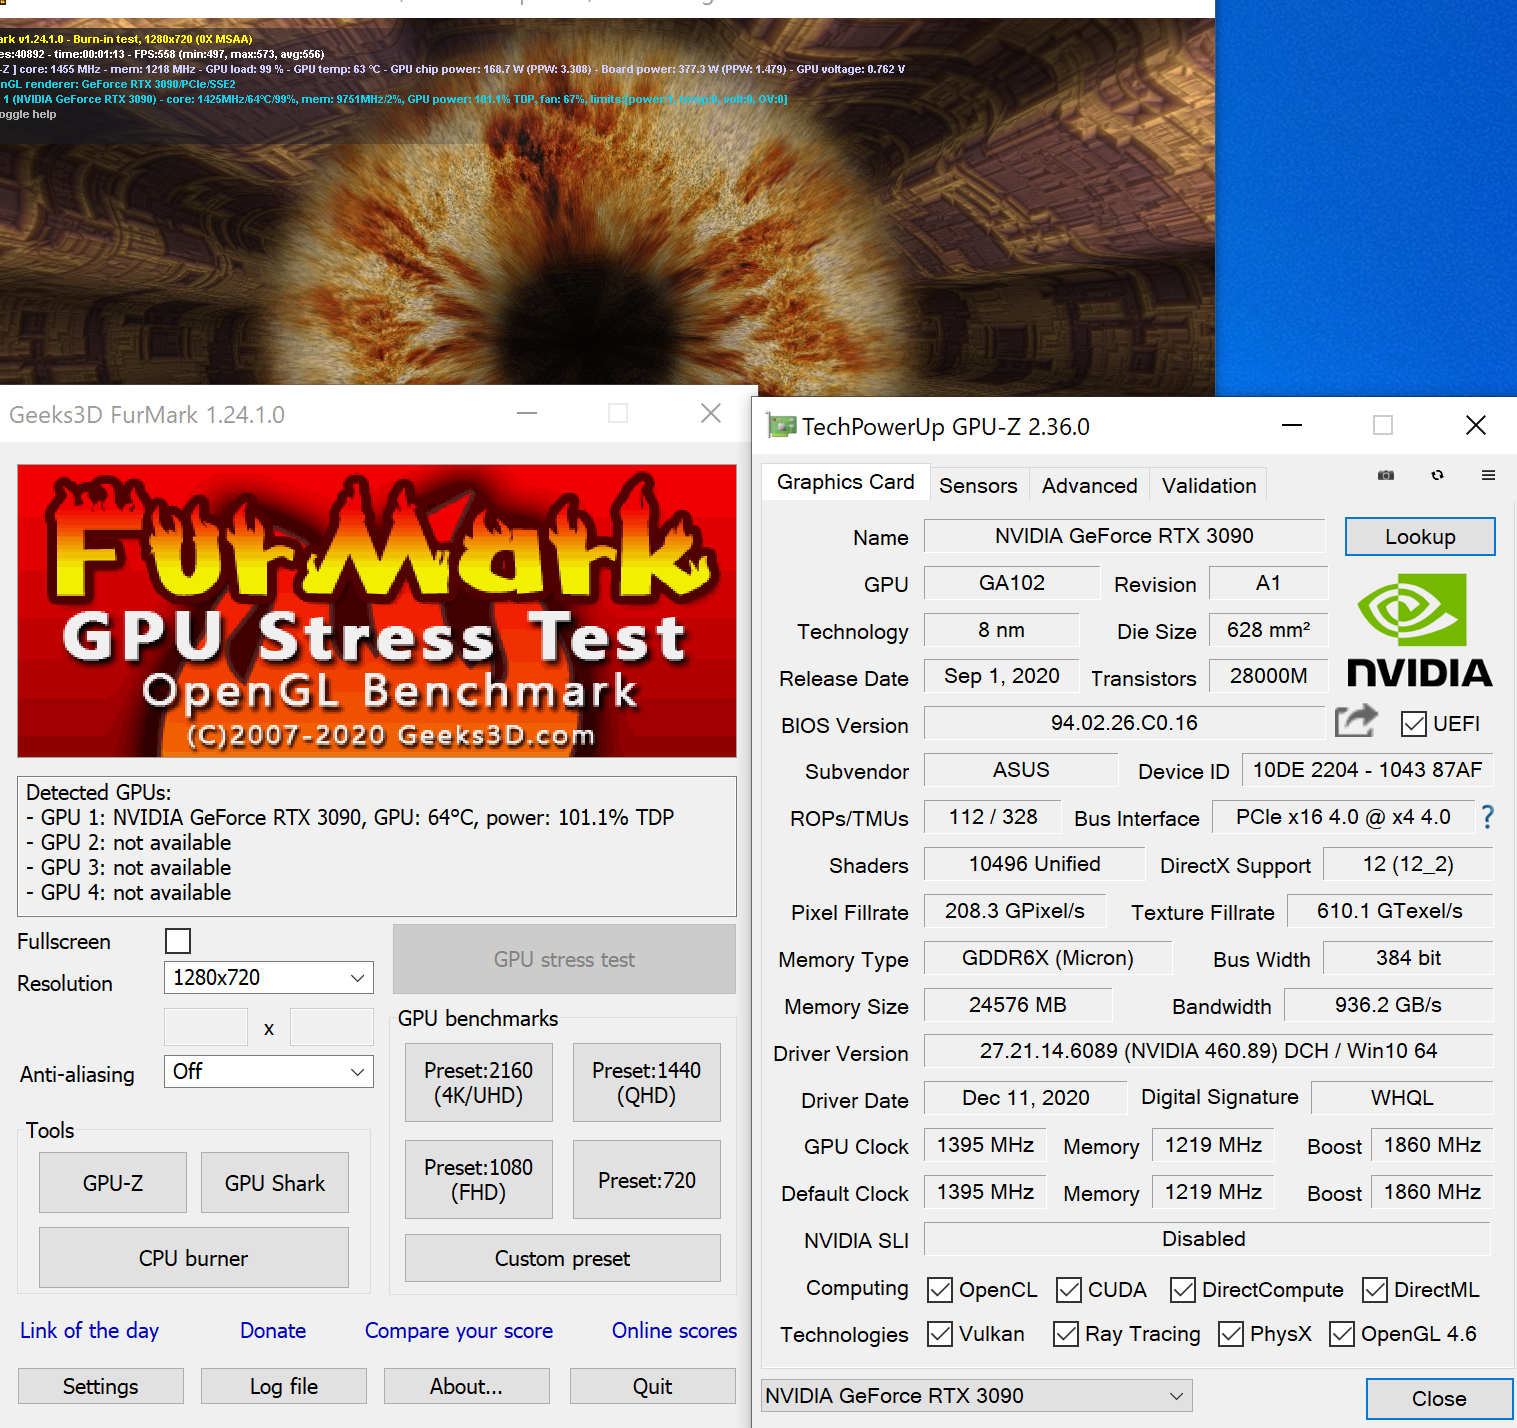This screenshot has height=1428, width=1517.
Task: Click the Device ID 10DE 2204 field
Action: click(x=1367, y=770)
